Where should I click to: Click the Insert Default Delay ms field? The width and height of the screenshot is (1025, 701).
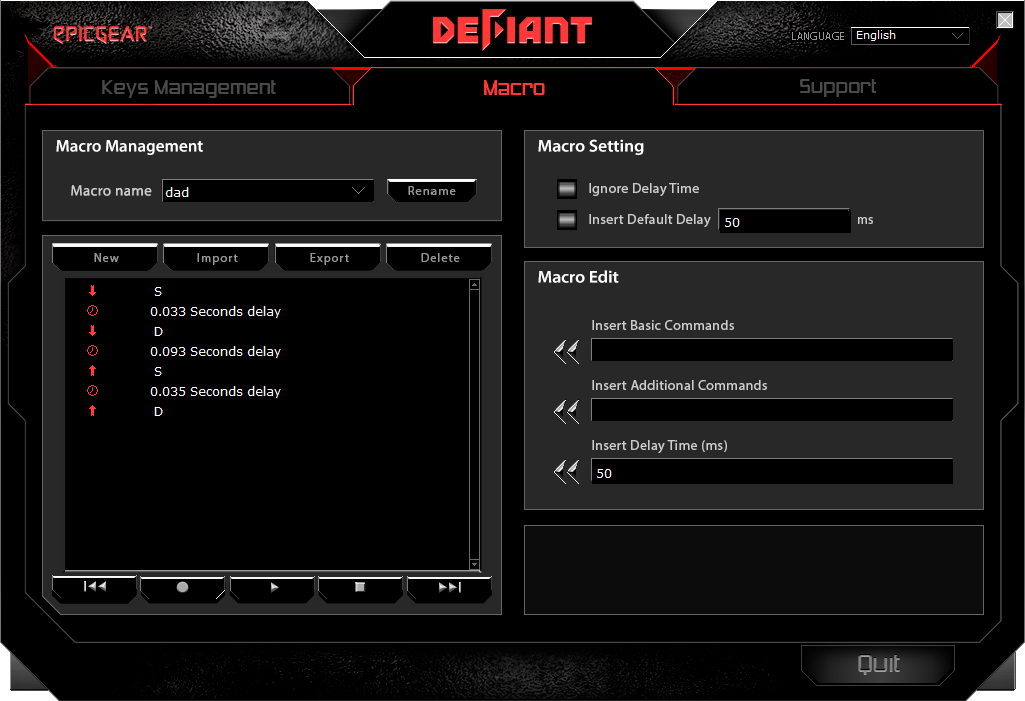point(784,221)
